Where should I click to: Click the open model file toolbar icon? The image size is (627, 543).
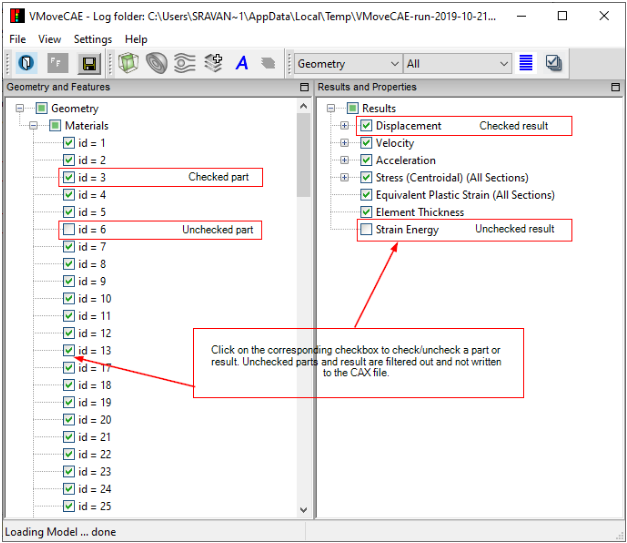(x=26, y=63)
